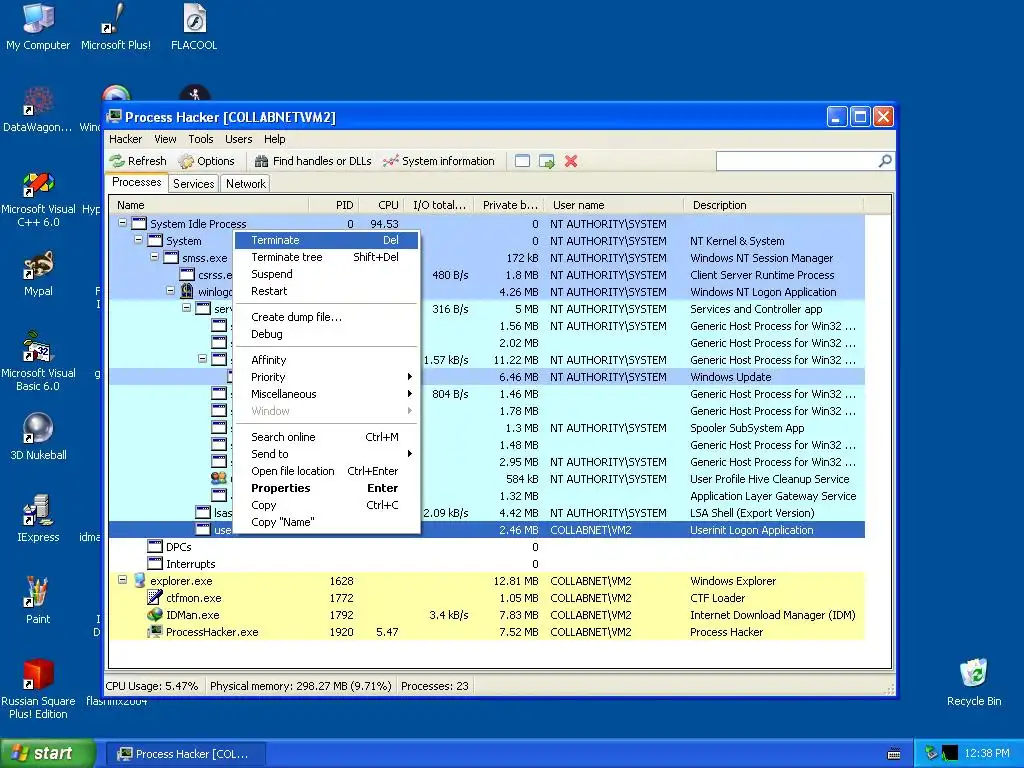1024x768 pixels.
Task: Click Create dump file… entry
Action: [x=326, y=317]
